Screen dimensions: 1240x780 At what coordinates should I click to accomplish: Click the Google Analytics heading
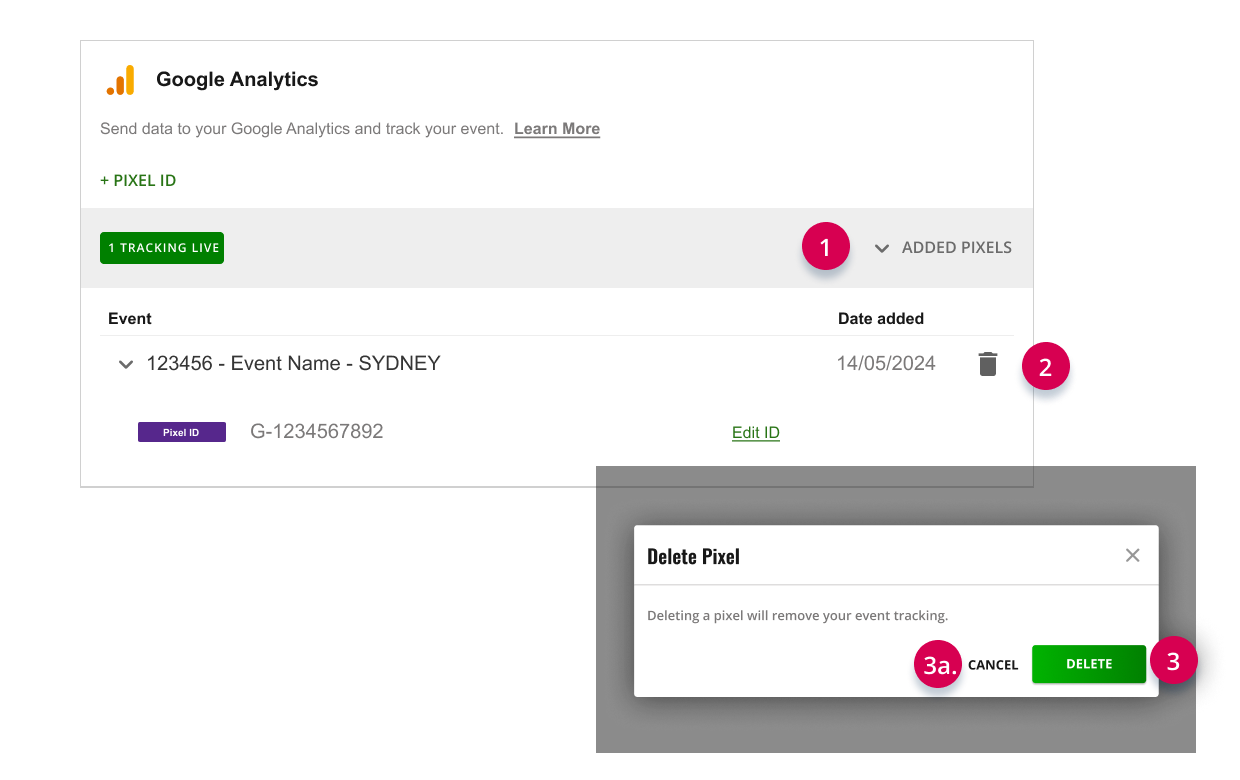coord(237,80)
